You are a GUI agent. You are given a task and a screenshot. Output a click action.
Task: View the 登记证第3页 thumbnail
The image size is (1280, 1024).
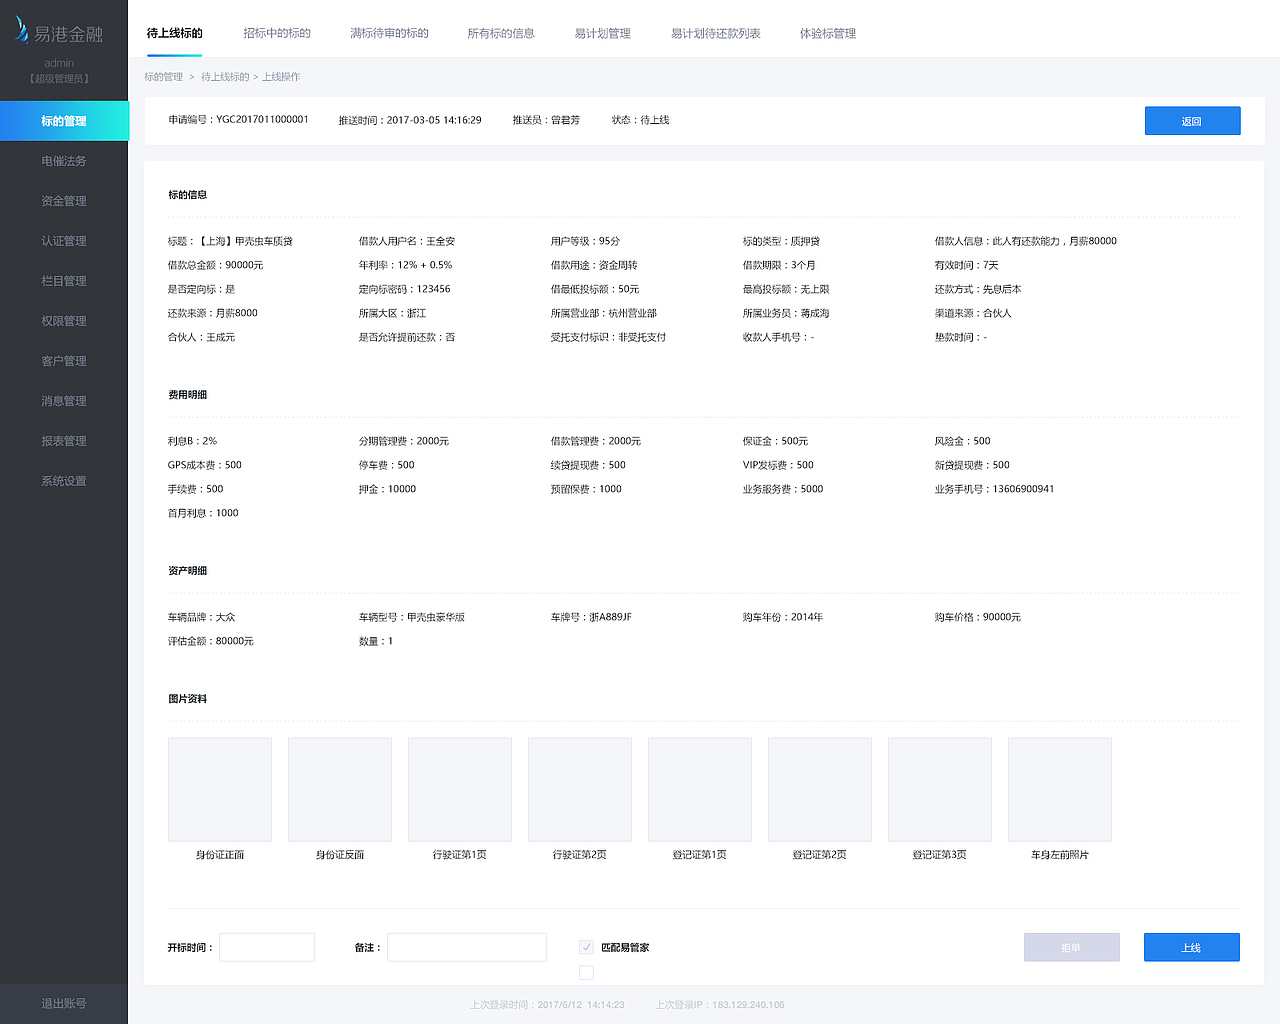tap(940, 789)
